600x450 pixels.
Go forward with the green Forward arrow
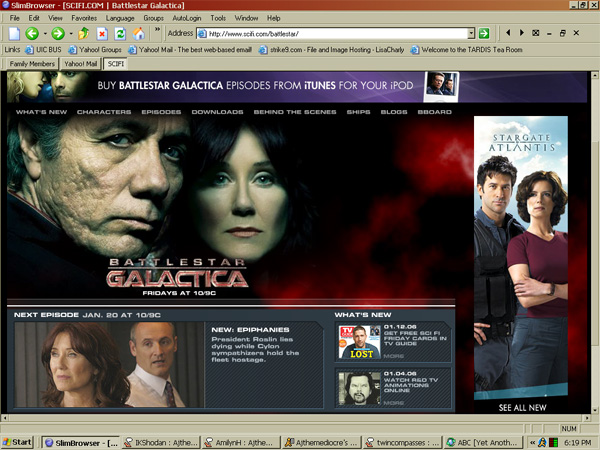pos(58,34)
